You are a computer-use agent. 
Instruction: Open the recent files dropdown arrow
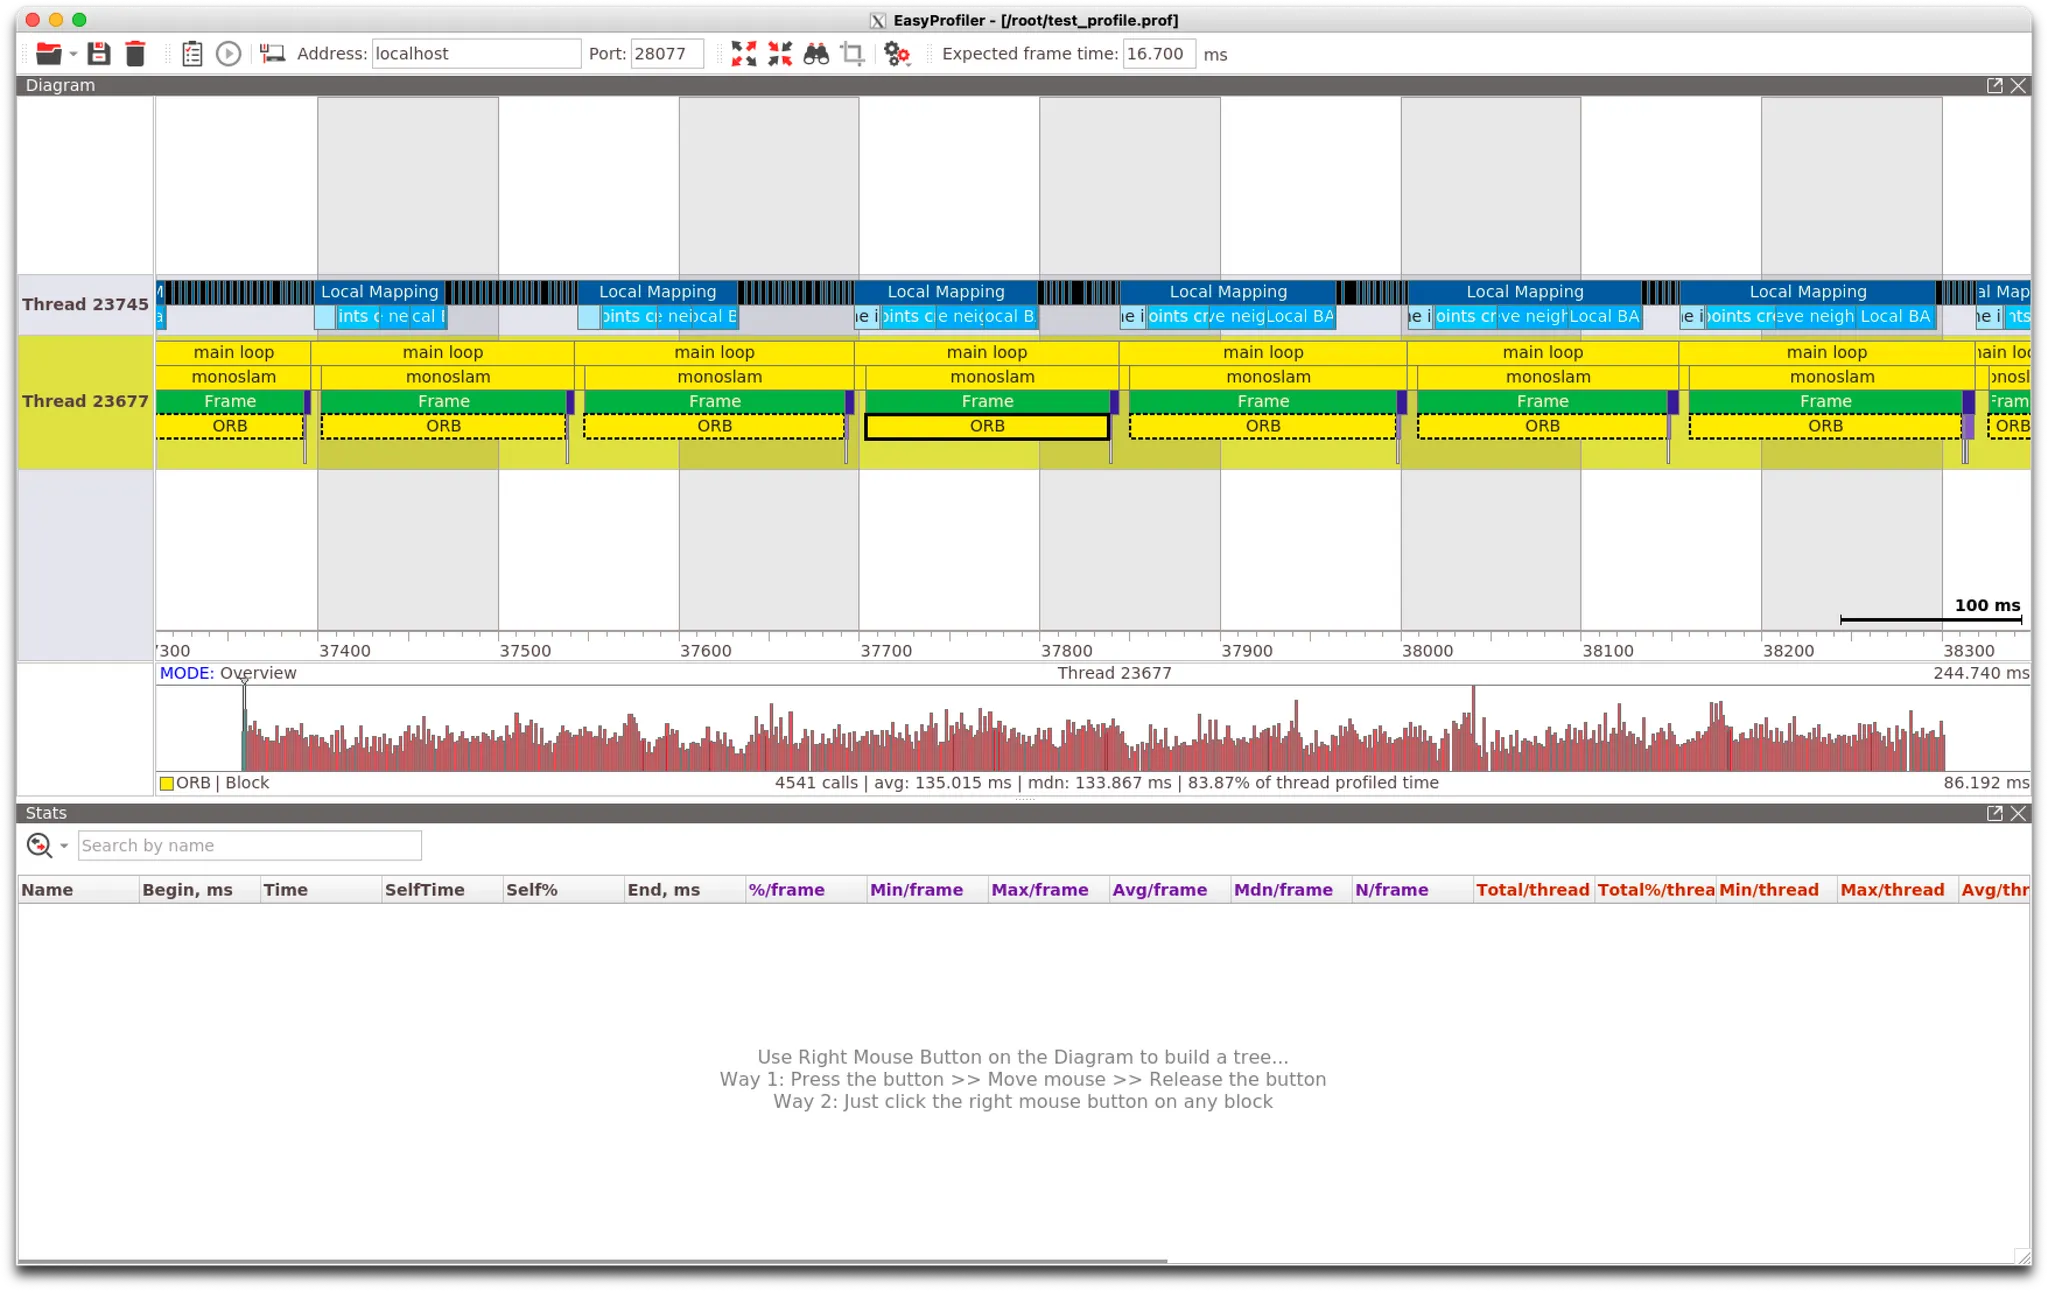pos(73,54)
